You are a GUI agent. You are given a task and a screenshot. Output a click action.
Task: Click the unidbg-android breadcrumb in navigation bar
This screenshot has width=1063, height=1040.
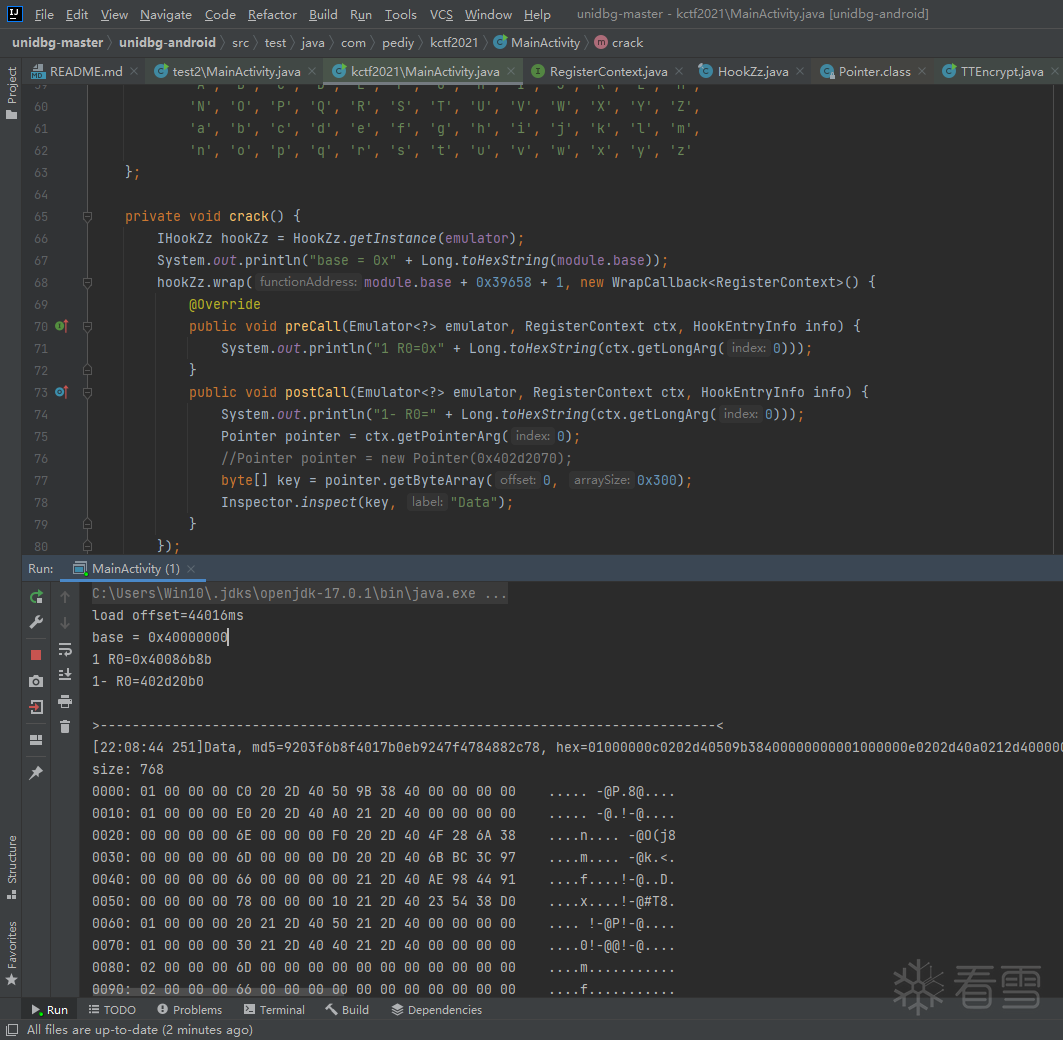[x=167, y=43]
